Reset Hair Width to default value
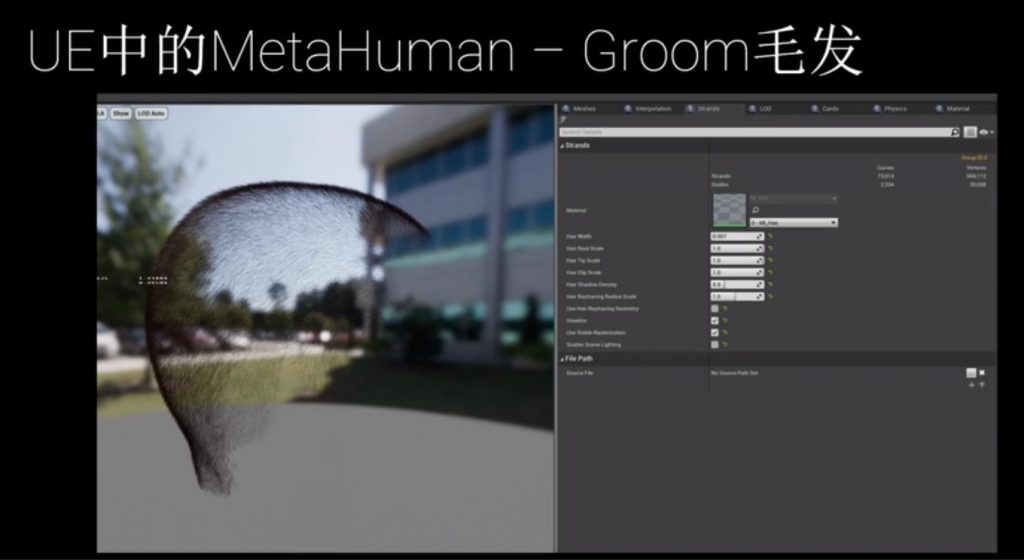The height and width of the screenshot is (560, 1024). tap(771, 236)
